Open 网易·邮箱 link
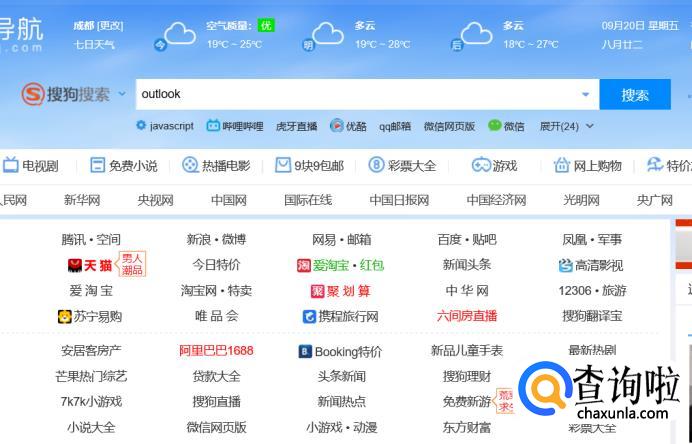The width and height of the screenshot is (692, 444). [342, 240]
